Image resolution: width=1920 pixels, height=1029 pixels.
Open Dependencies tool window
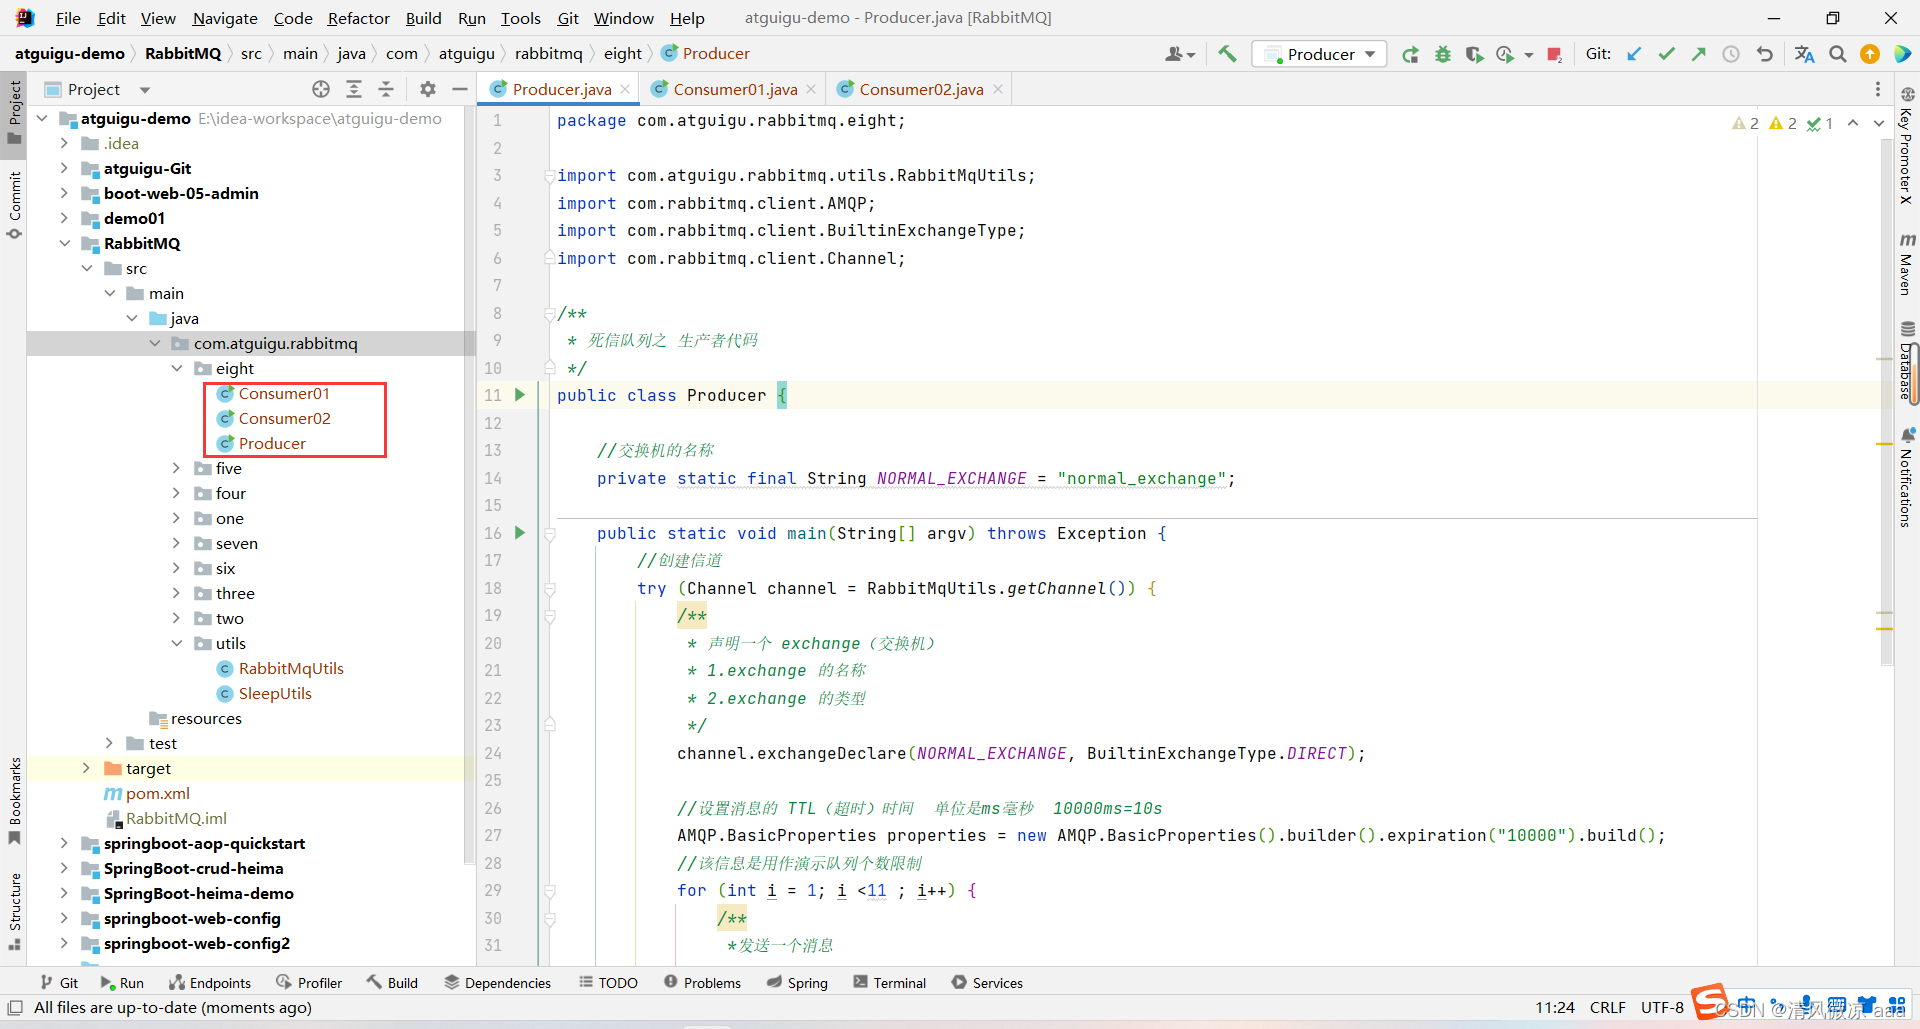click(x=497, y=983)
